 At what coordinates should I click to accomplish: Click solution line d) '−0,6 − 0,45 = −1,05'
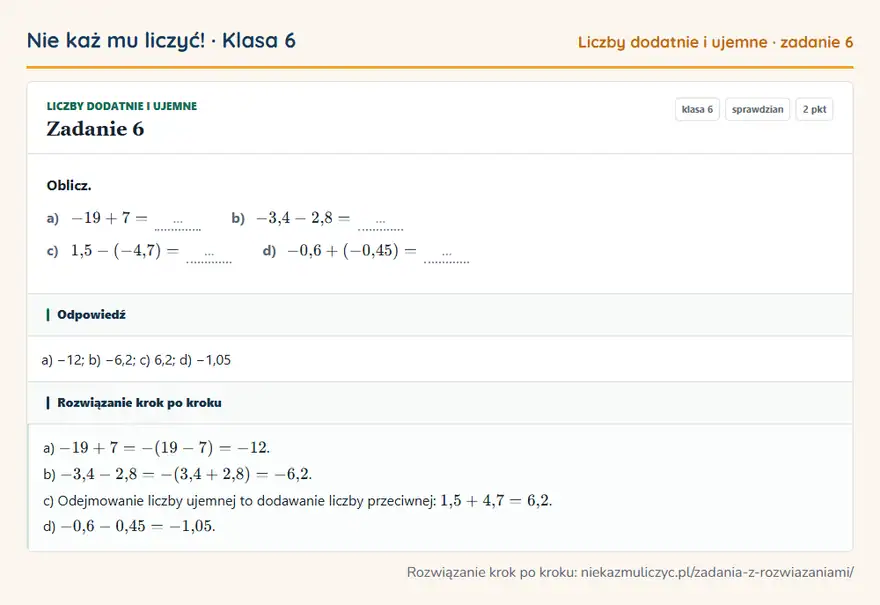click(x=129, y=526)
